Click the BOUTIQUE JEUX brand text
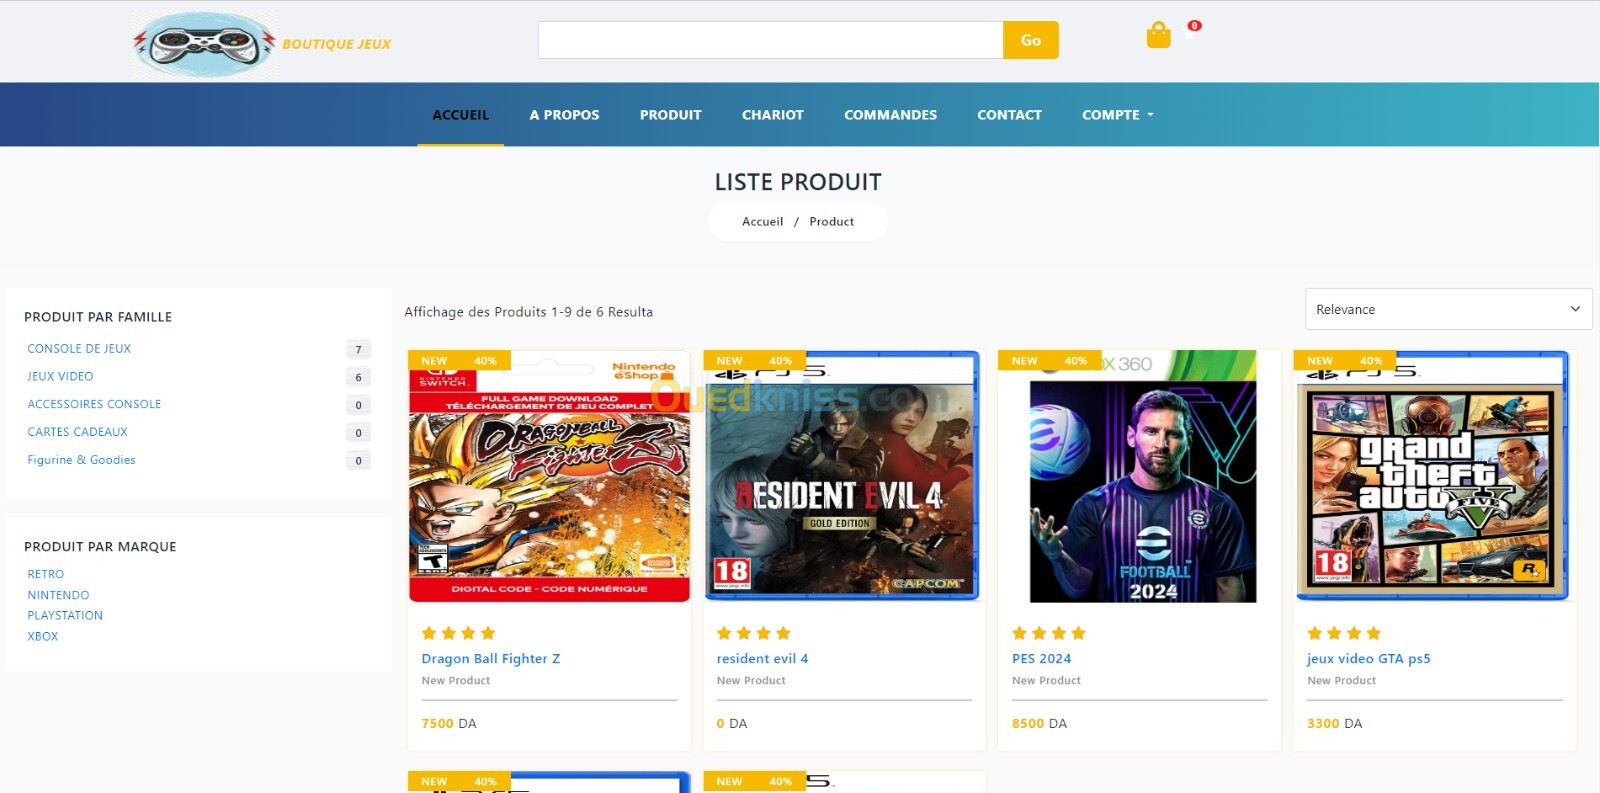This screenshot has width=1600, height=793. pyautogui.click(x=336, y=44)
